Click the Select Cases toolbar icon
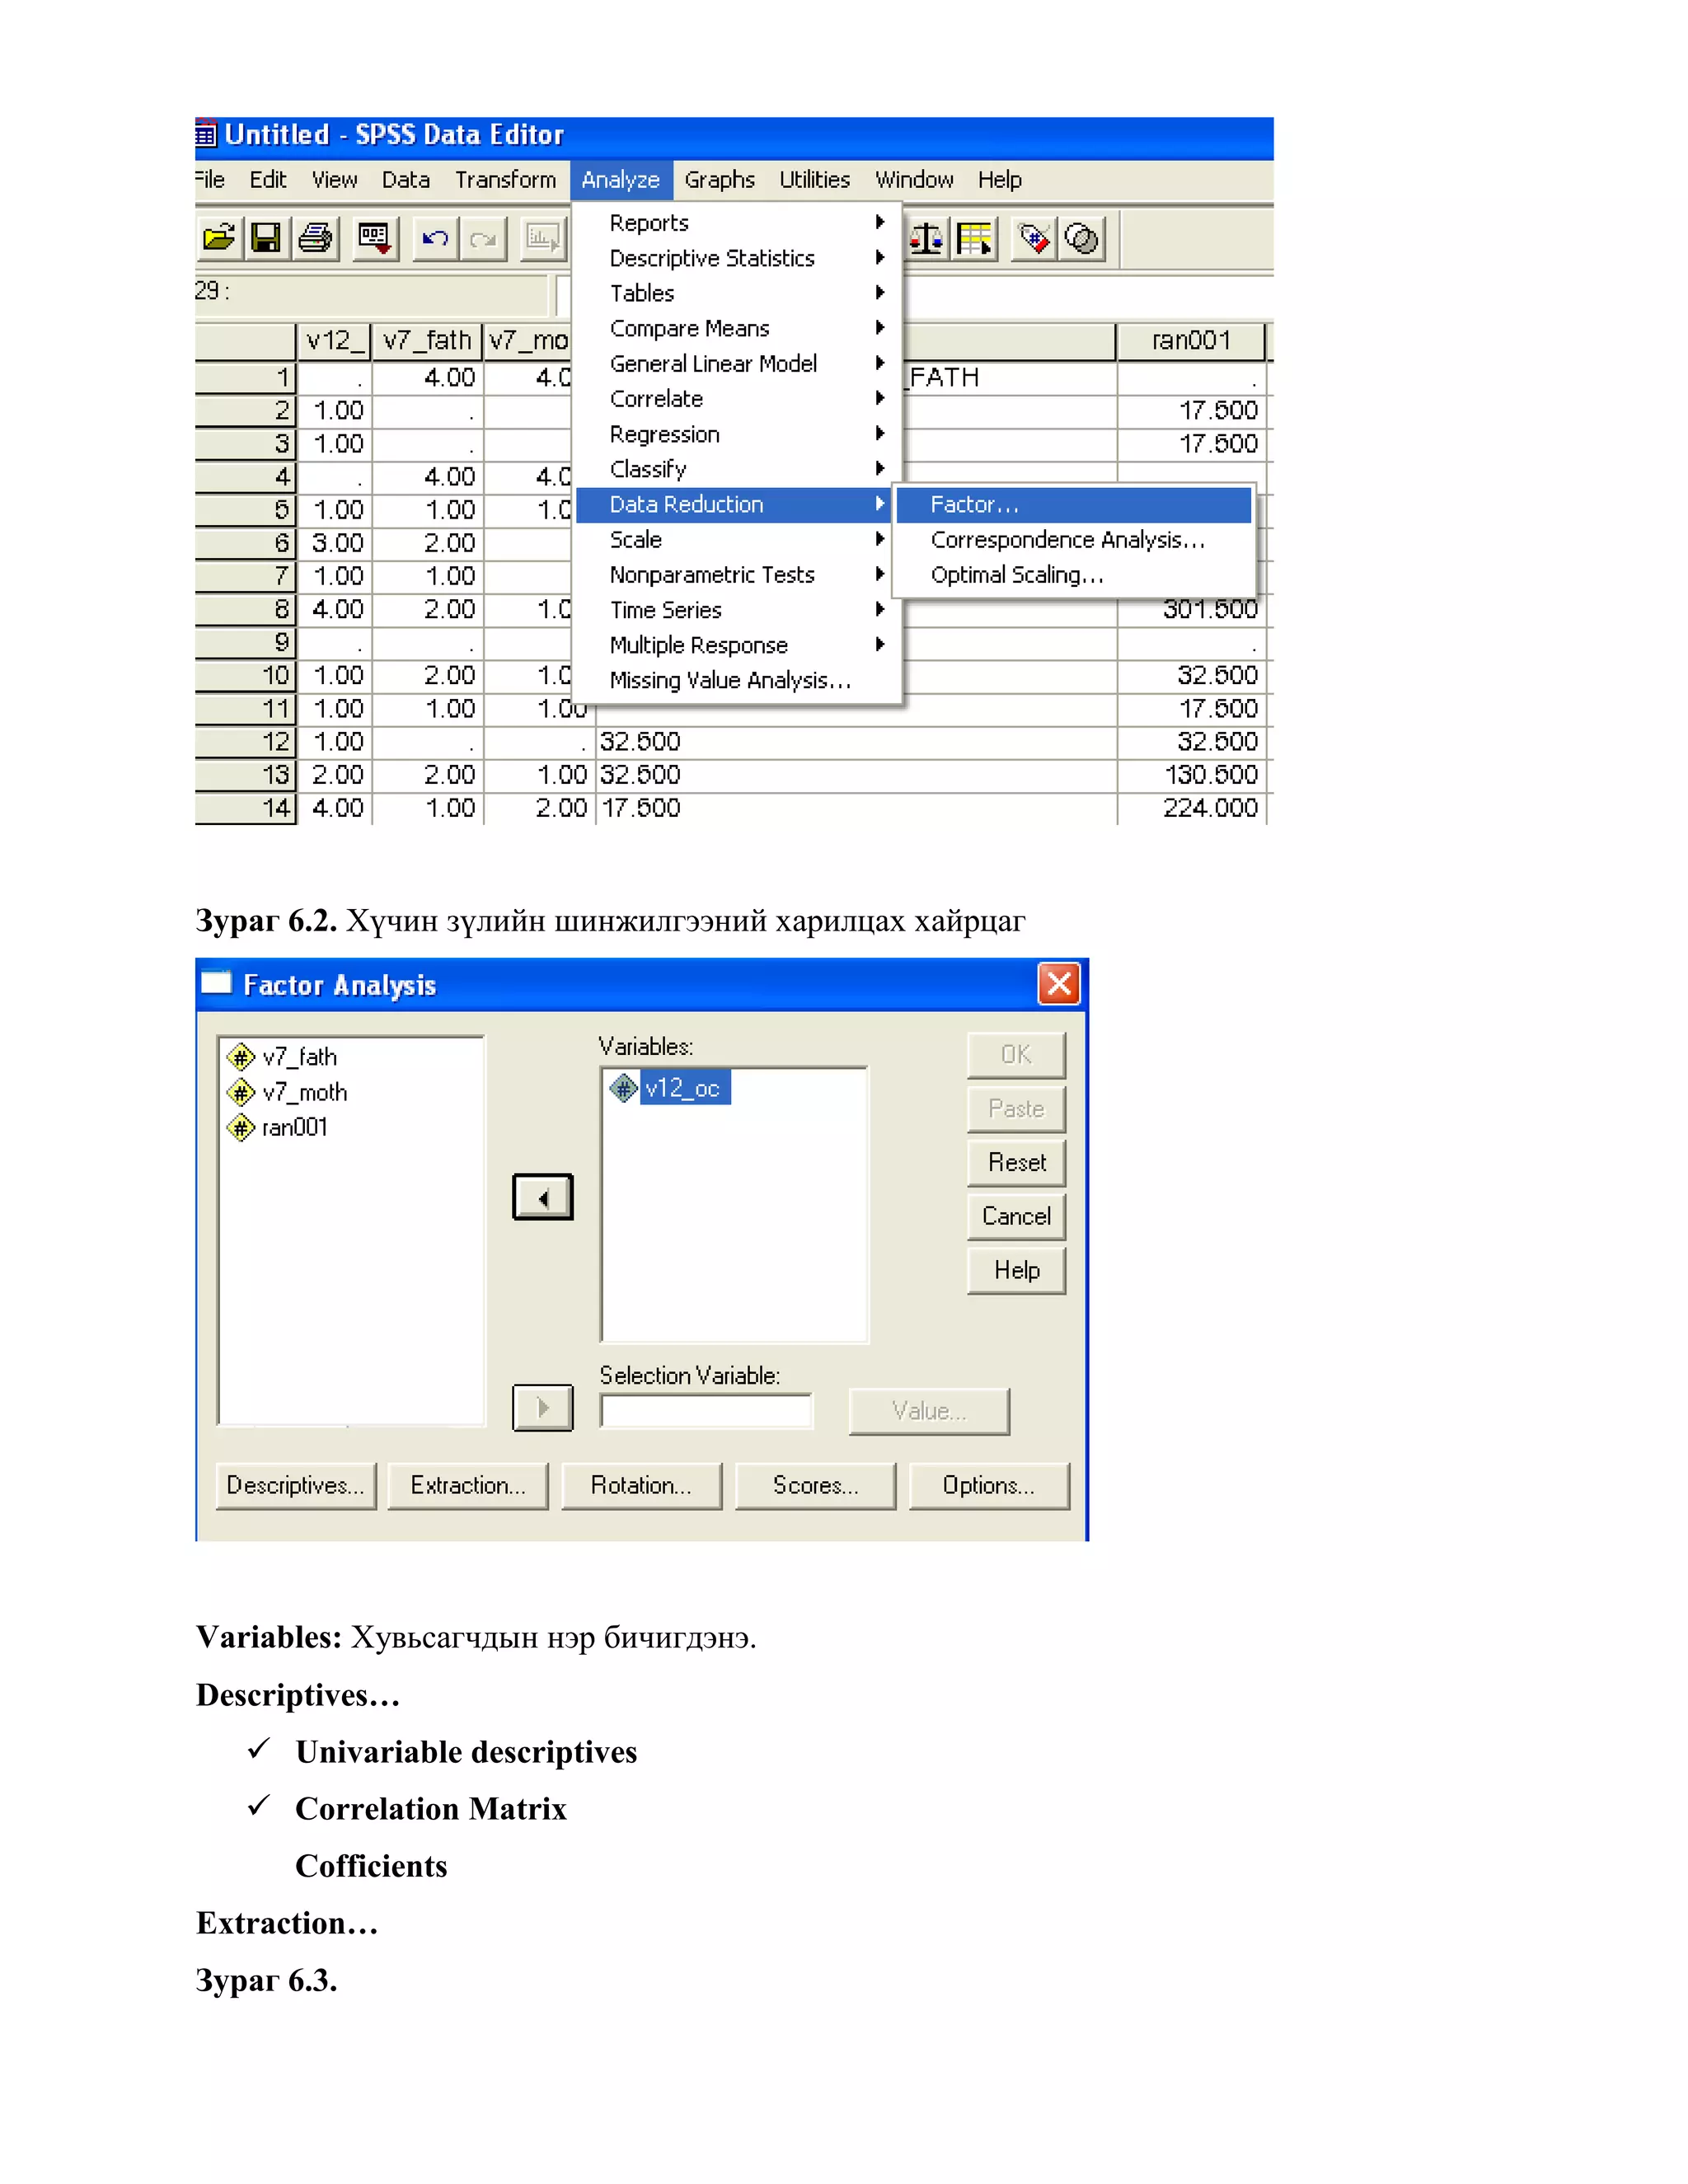This screenshot has height=2184, width=1688. click(975, 238)
